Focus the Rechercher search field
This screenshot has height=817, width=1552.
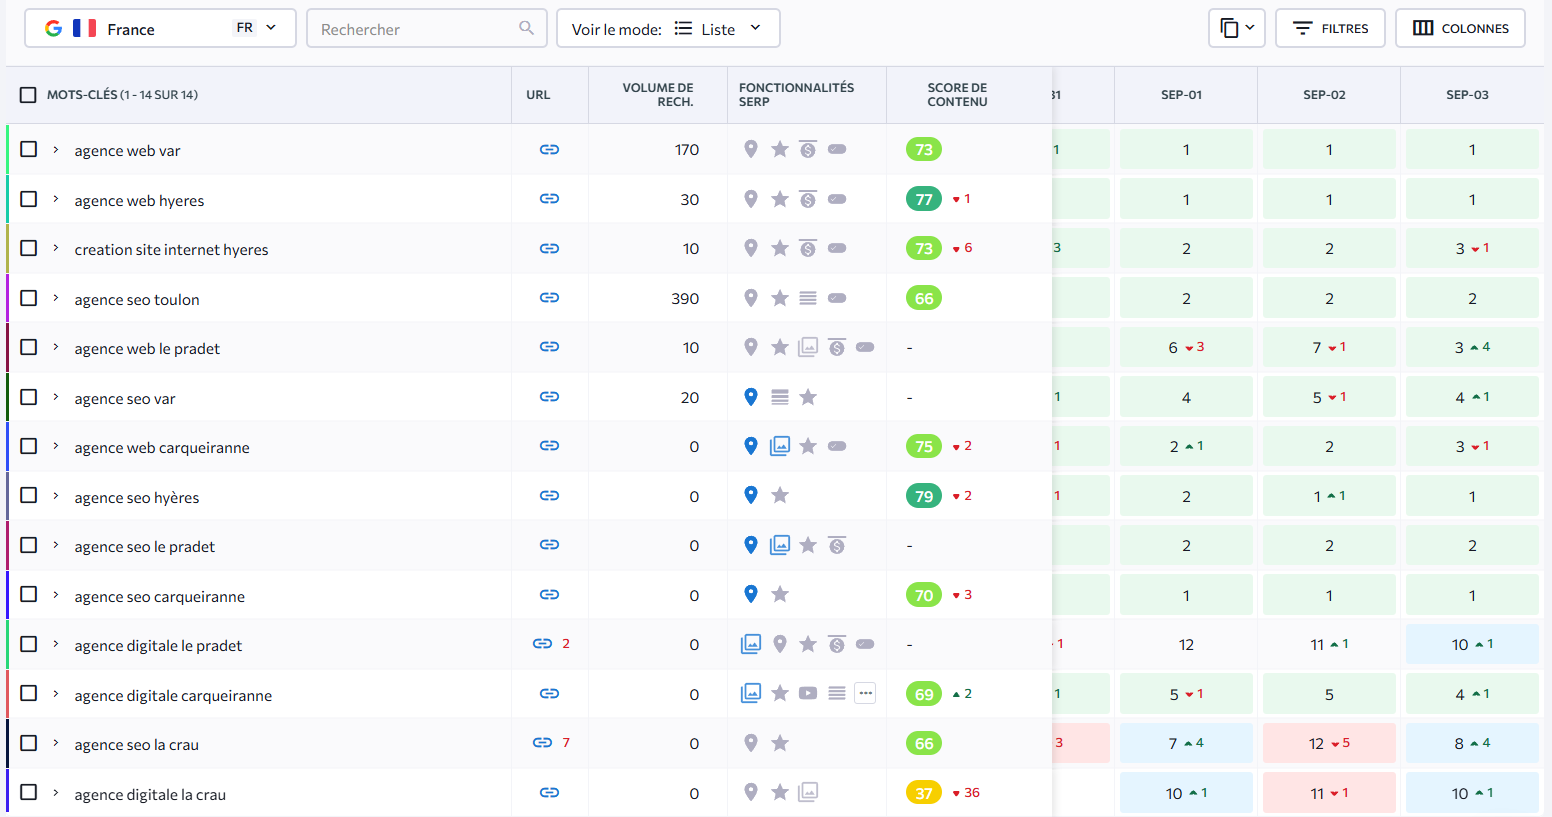[x=427, y=28]
